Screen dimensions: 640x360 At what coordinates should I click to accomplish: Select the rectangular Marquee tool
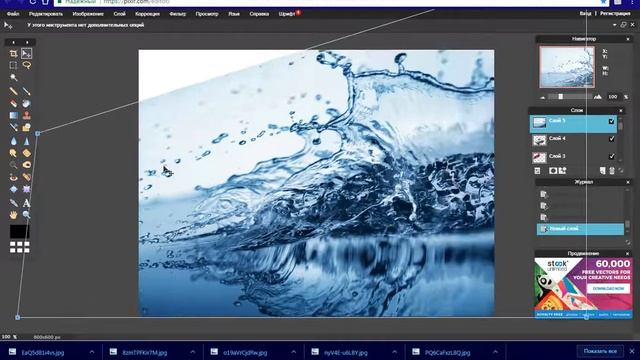pyautogui.click(x=13, y=65)
